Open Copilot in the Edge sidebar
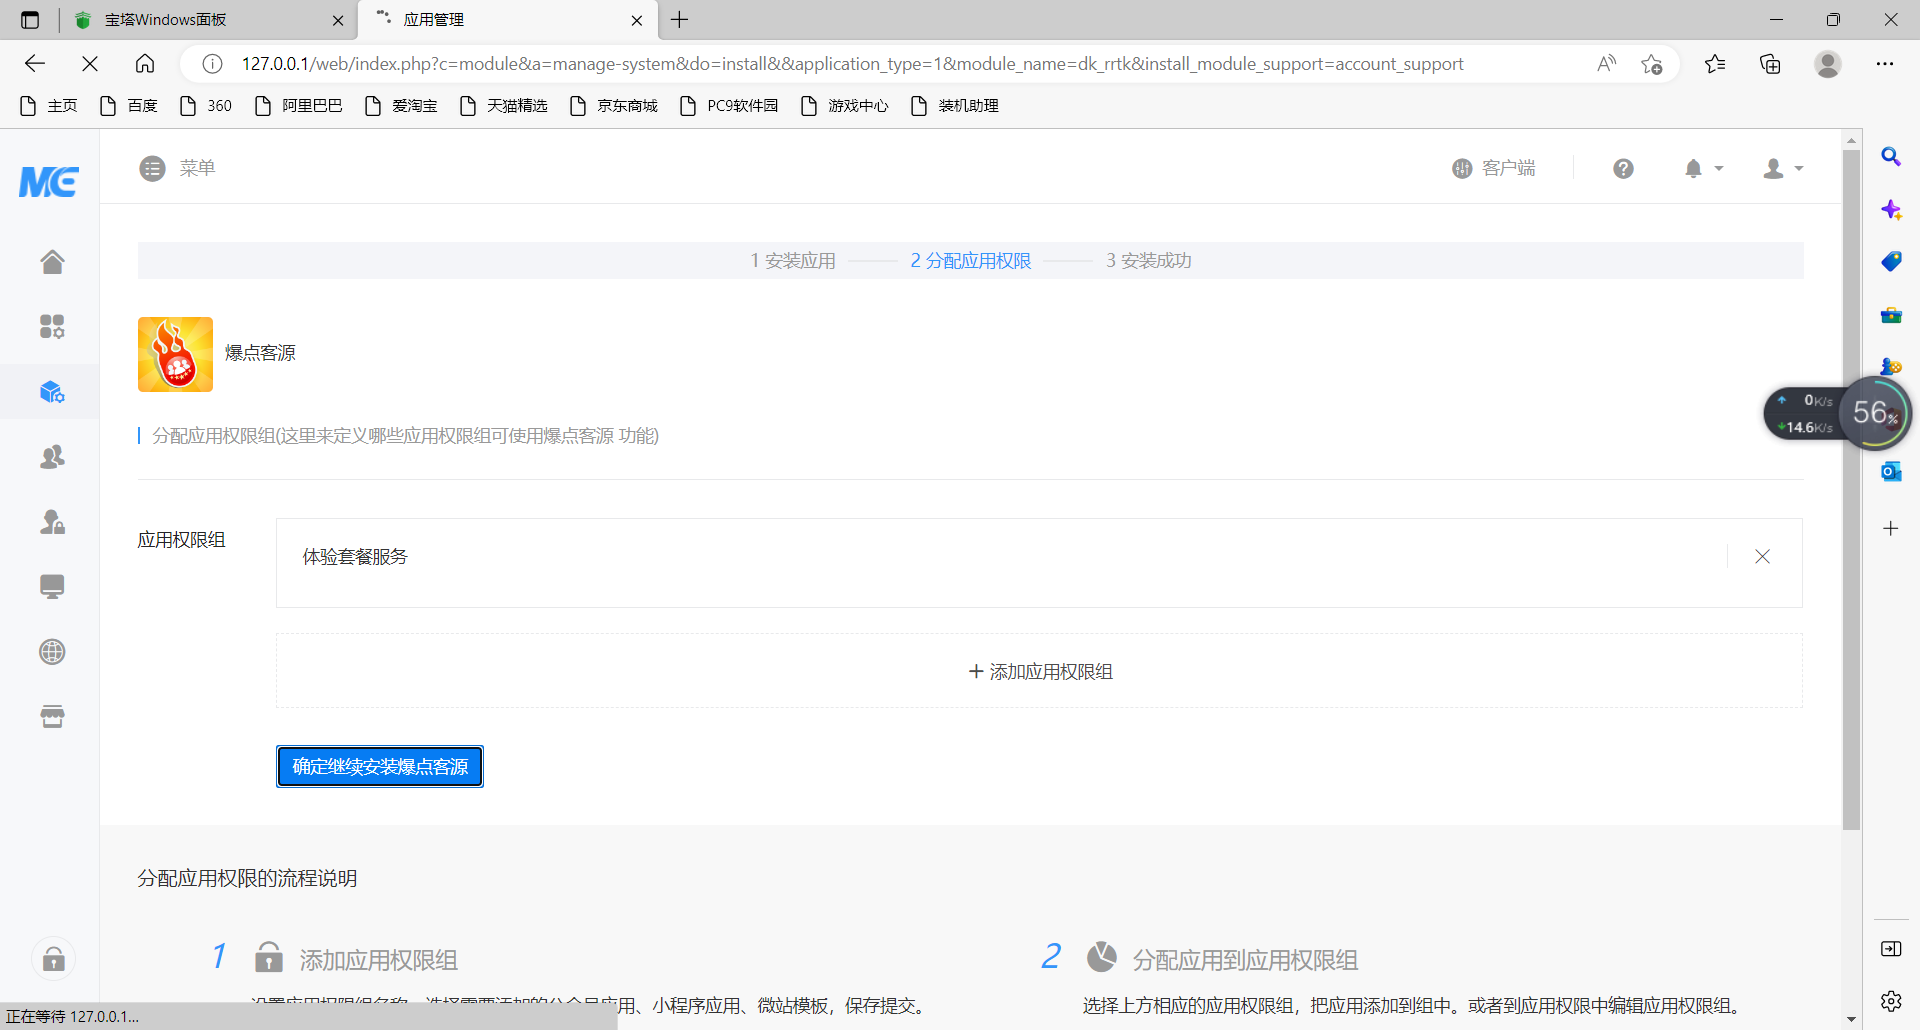Viewport: 1920px width, 1030px height. (x=1891, y=210)
